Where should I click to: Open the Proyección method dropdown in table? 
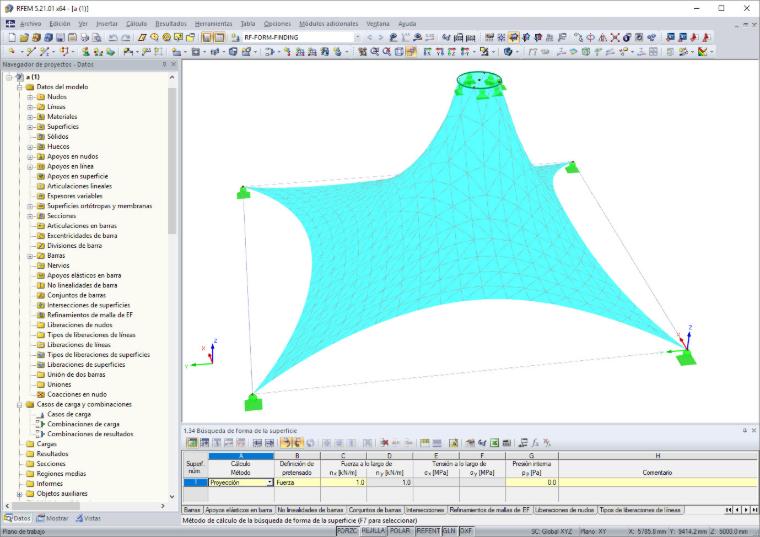tap(269, 483)
